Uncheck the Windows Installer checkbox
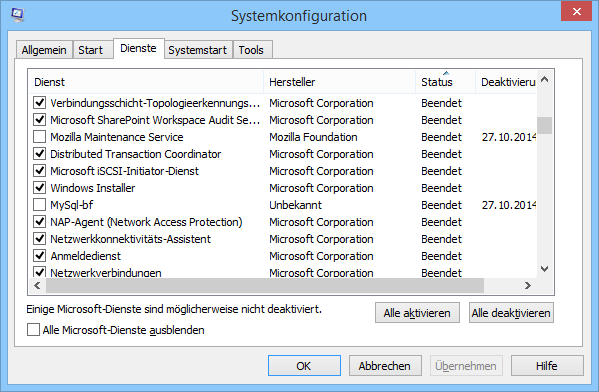Image resolution: width=599 pixels, height=392 pixels. [39, 188]
